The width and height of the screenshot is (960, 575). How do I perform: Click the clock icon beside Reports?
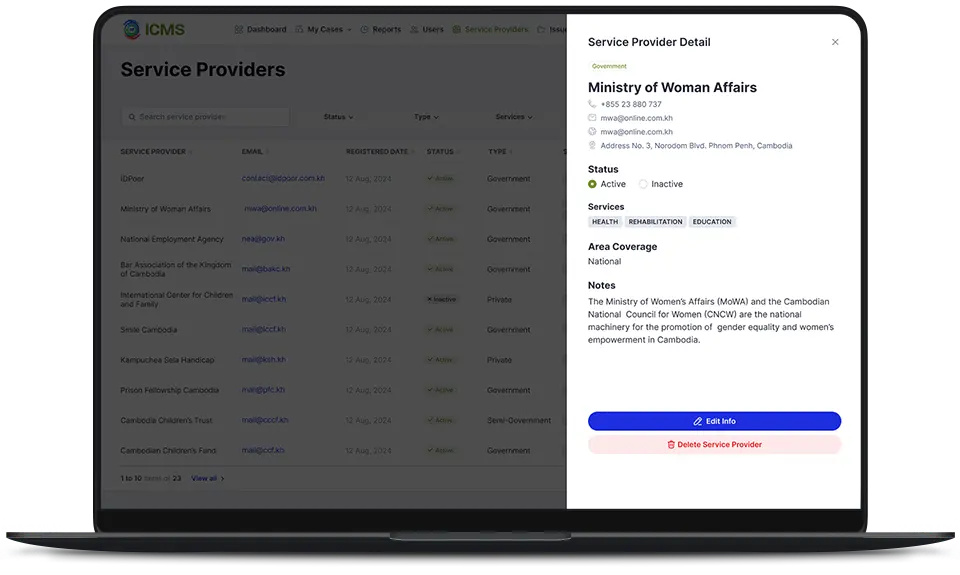(x=364, y=30)
